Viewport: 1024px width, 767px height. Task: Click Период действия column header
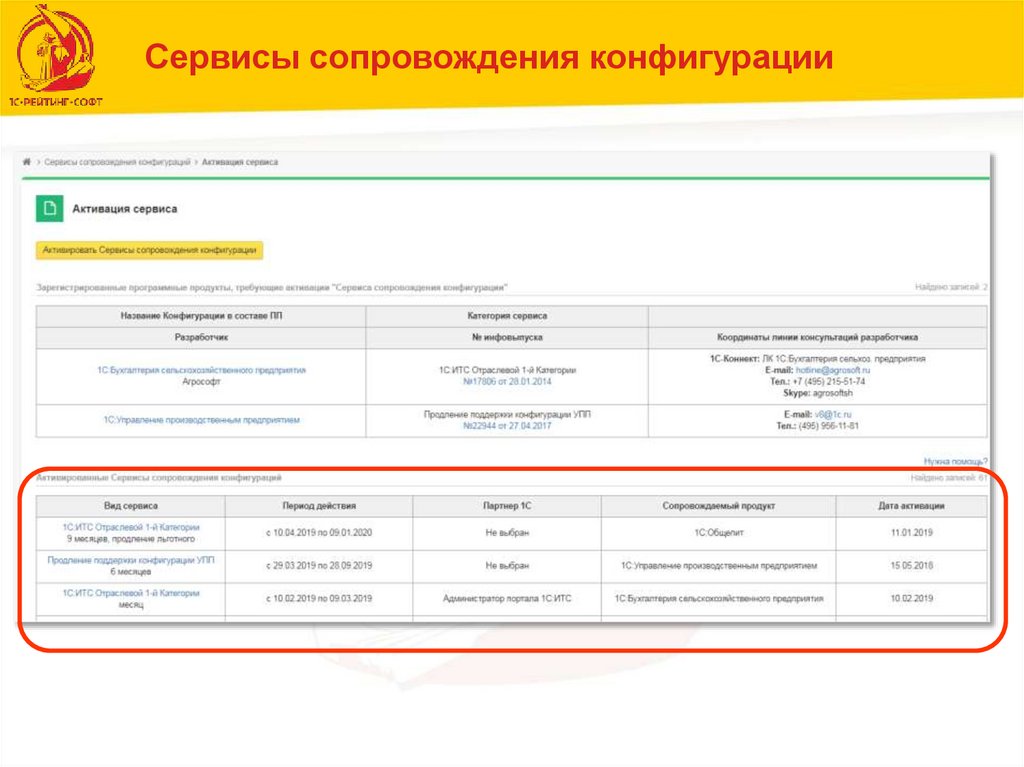point(319,506)
